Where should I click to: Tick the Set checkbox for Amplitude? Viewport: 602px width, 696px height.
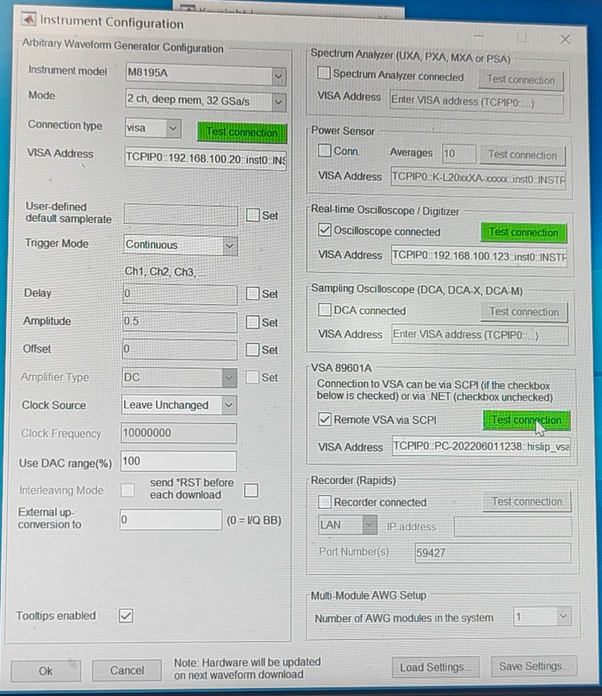click(253, 322)
